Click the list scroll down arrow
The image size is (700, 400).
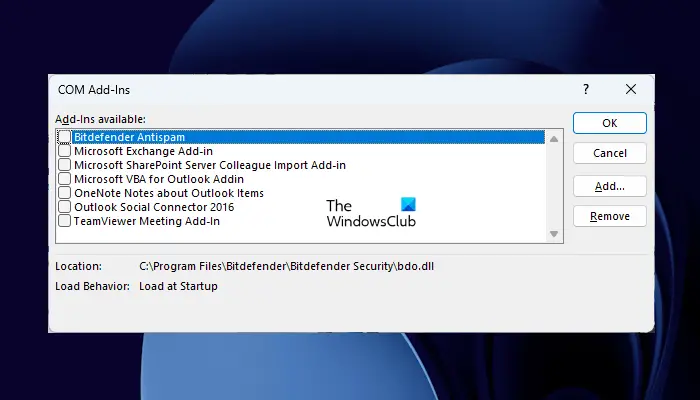[554, 234]
